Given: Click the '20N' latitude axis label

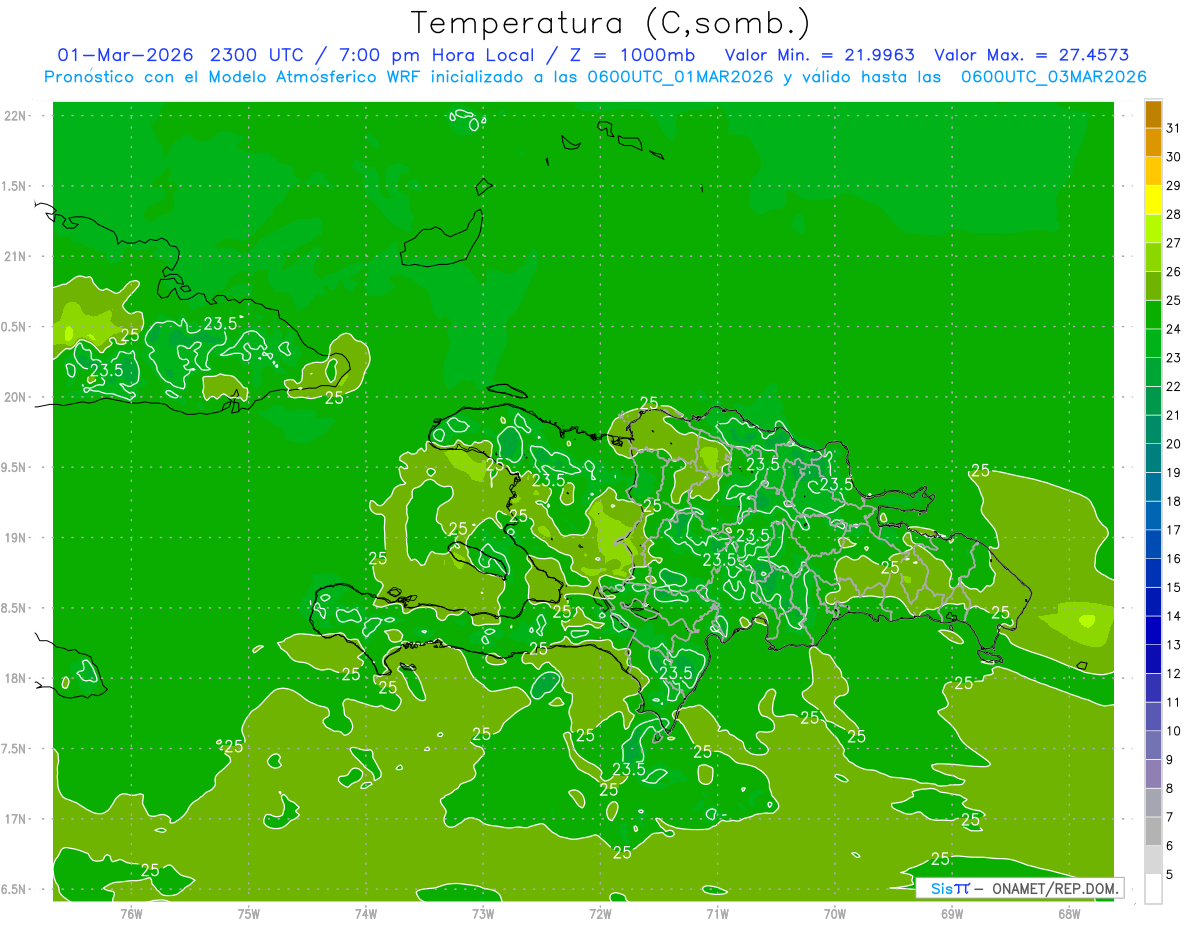Looking at the screenshot, I should [14, 397].
